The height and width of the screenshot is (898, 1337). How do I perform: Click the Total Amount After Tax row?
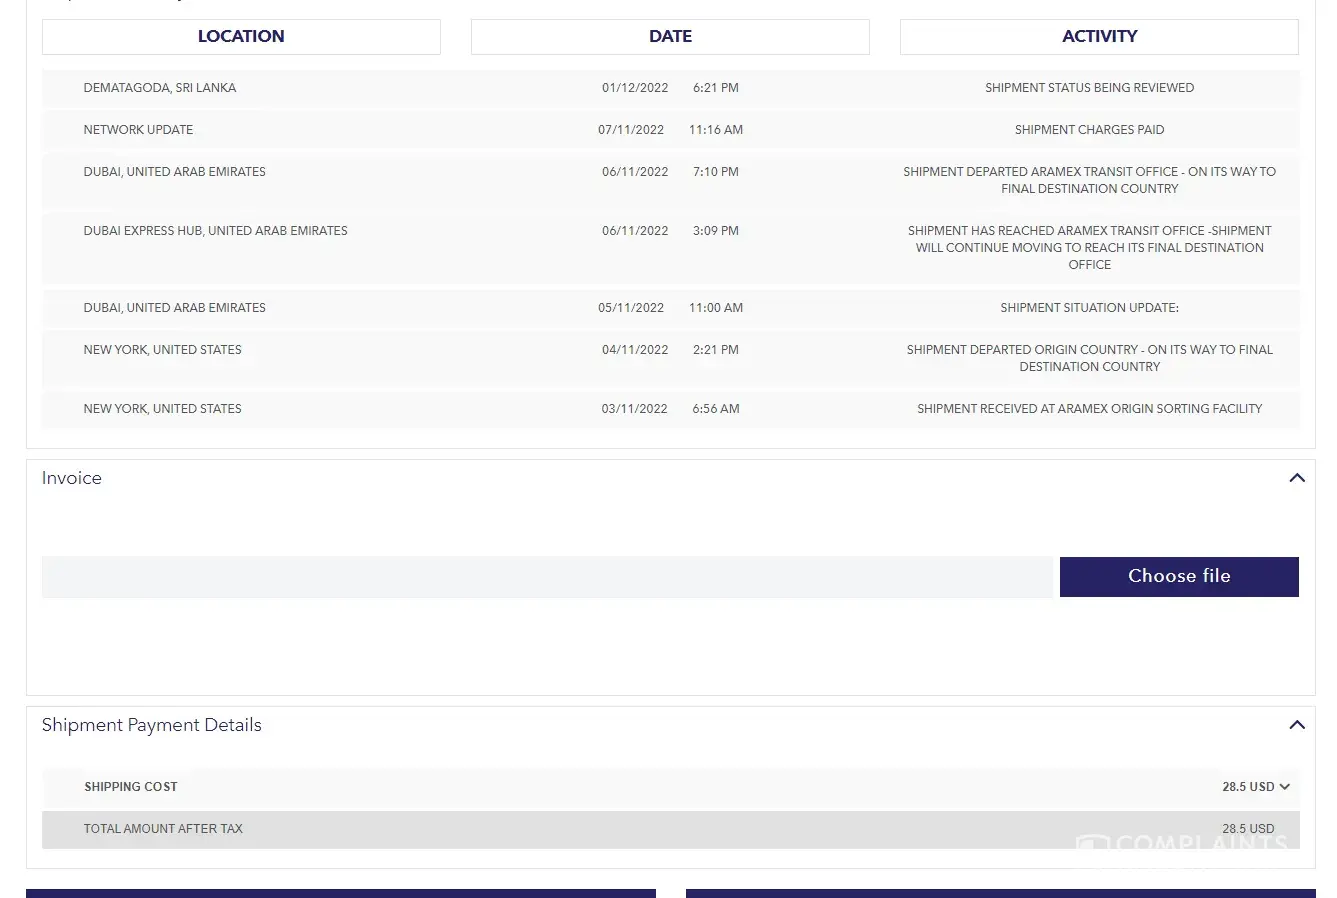coord(163,829)
